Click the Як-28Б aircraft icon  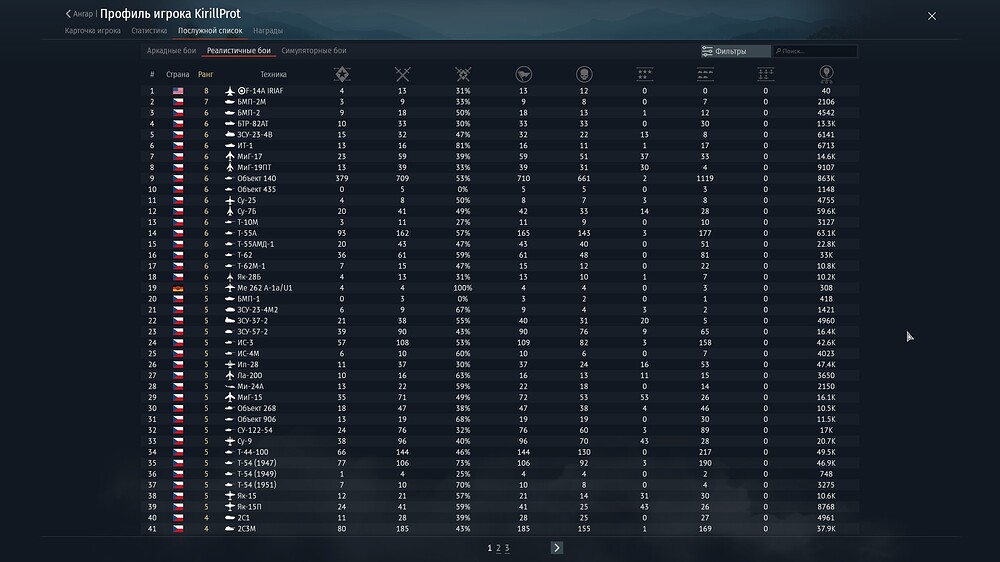tap(230, 277)
